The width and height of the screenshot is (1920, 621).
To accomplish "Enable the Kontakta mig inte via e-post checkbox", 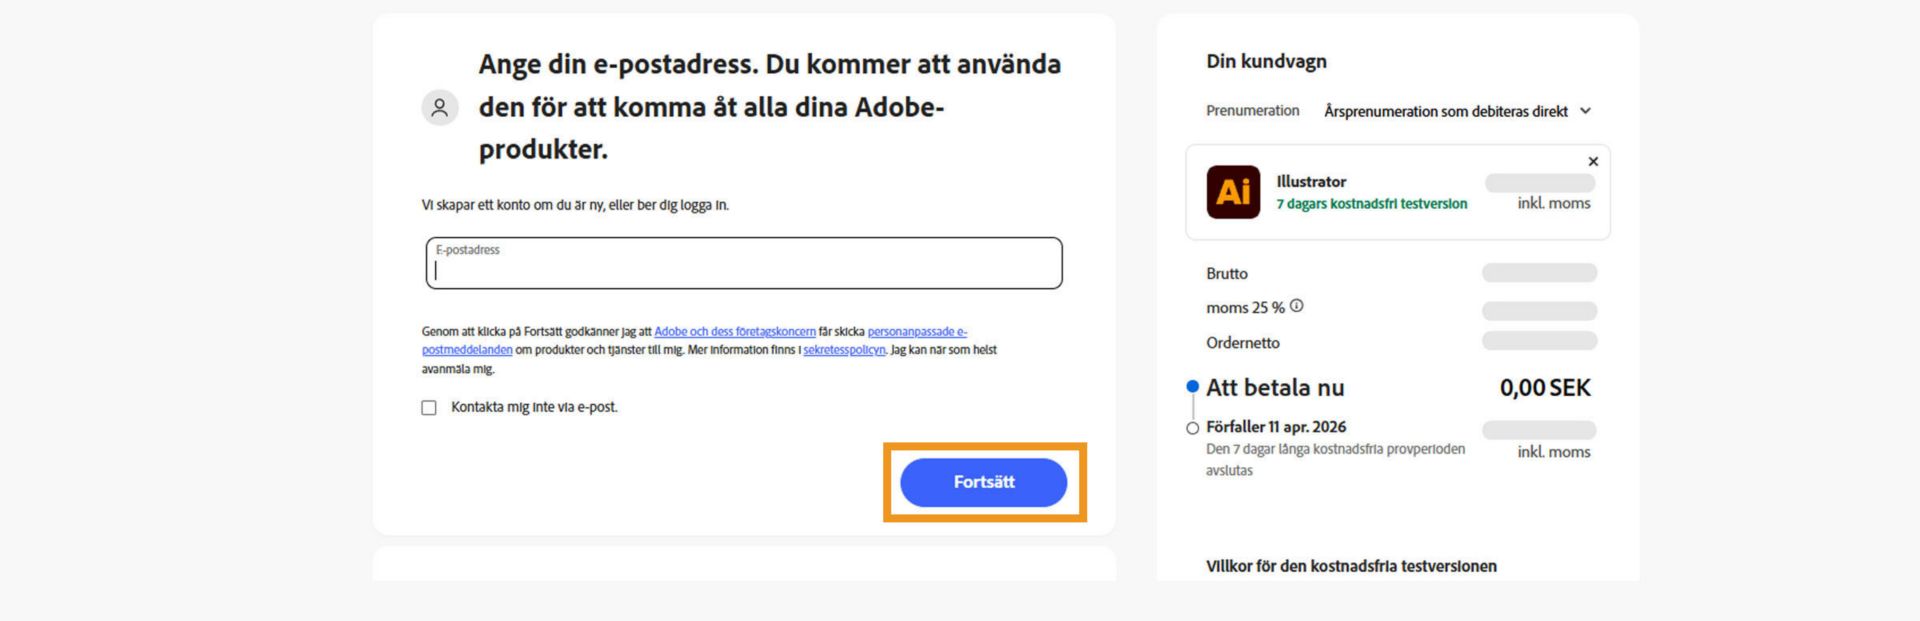I will click(x=428, y=407).
